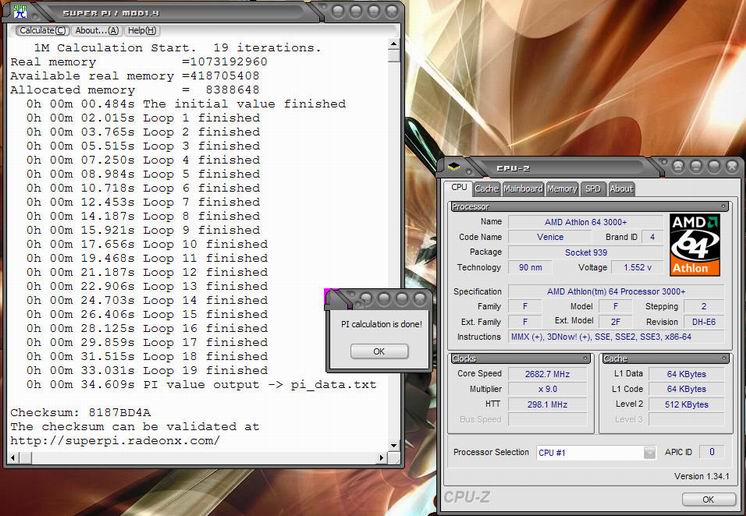
Task: Open the Calculate menu in Super PI
Action: pyautogui.click(x=42, y=30)
